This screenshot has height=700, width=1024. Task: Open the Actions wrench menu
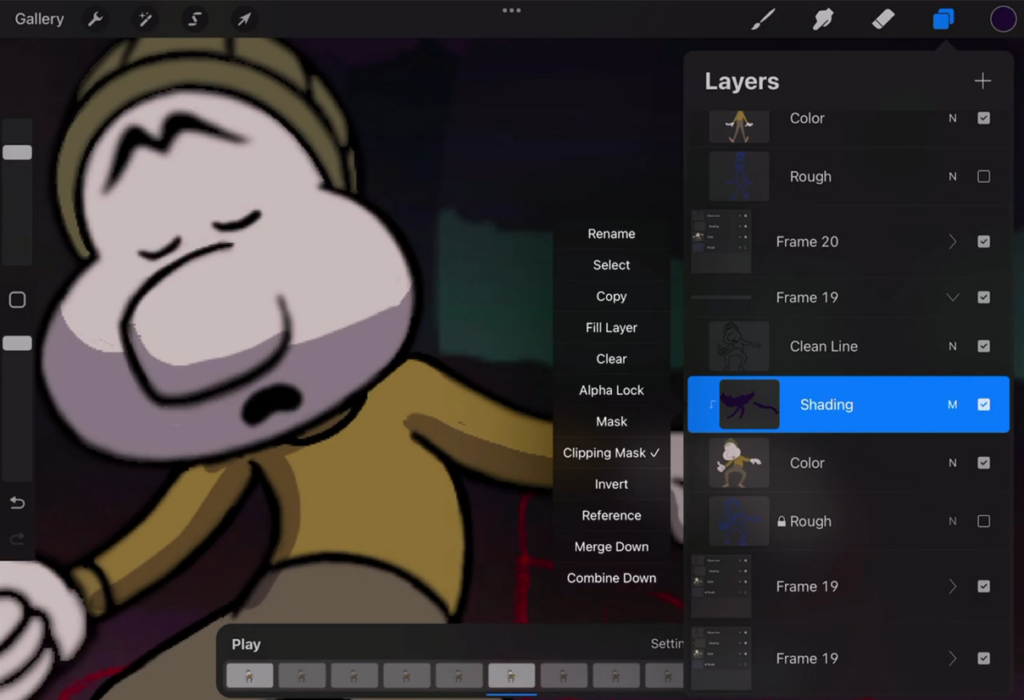tap(95, 18)
